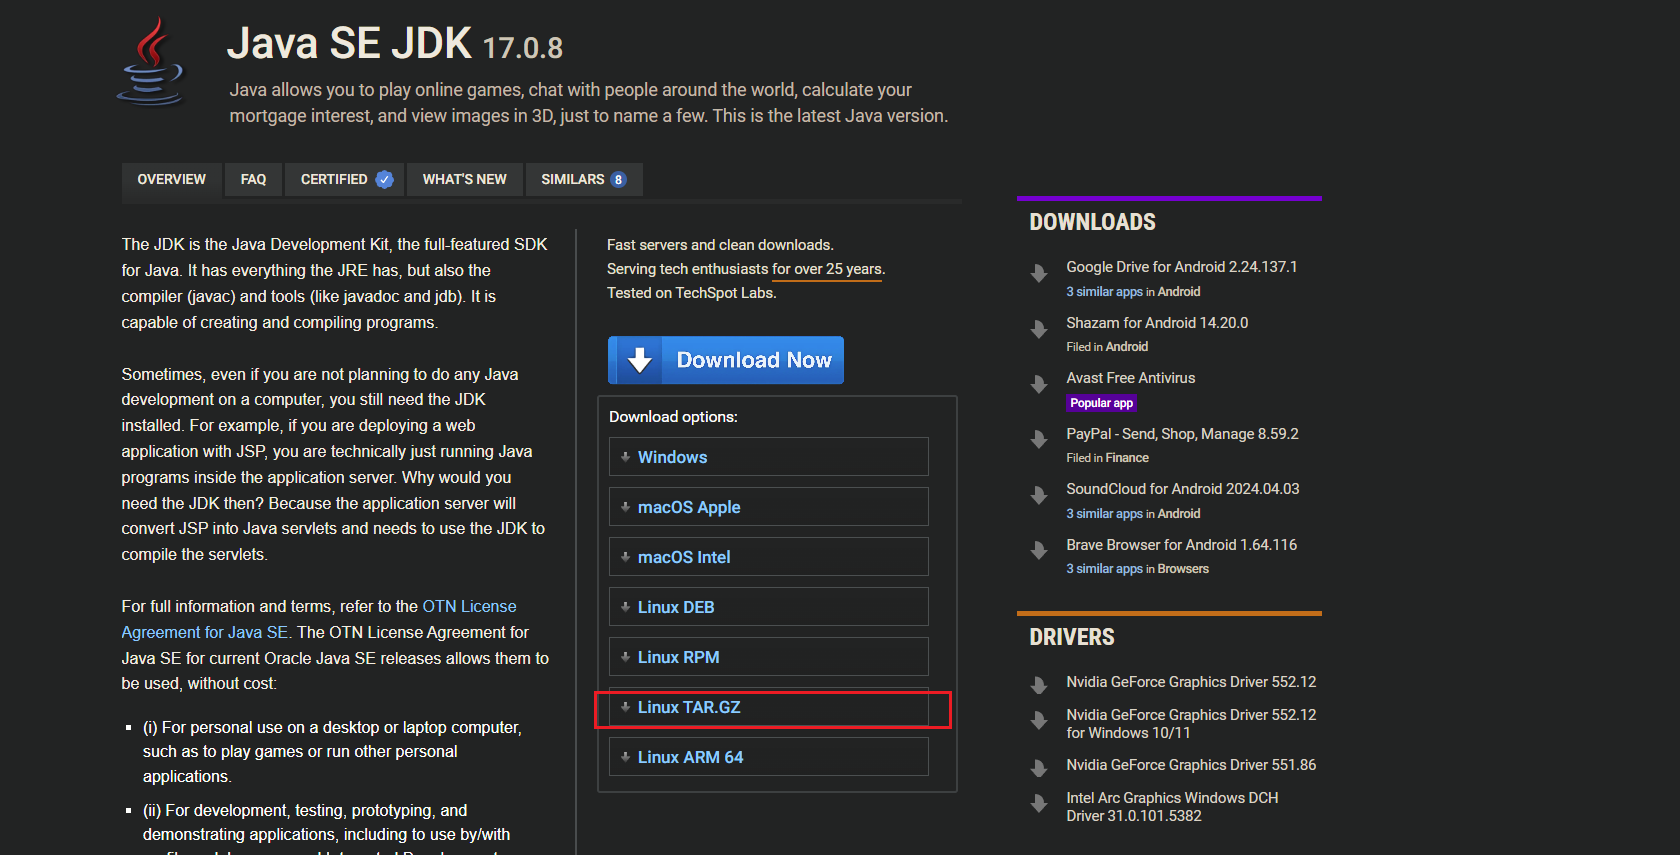Select the Linux DEB download
1680x855 pixels.
(x=768, y=607)
